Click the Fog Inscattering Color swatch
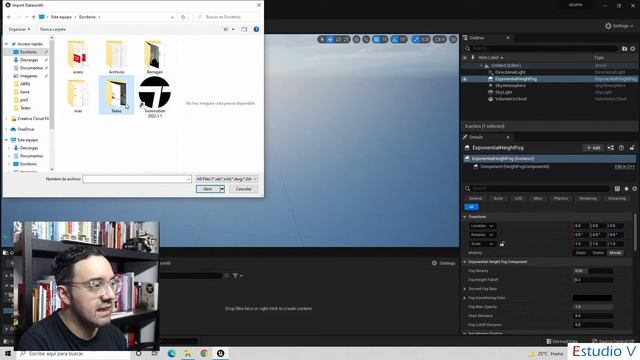The width and height of the screenshot is (640, 360). (593, 298)
